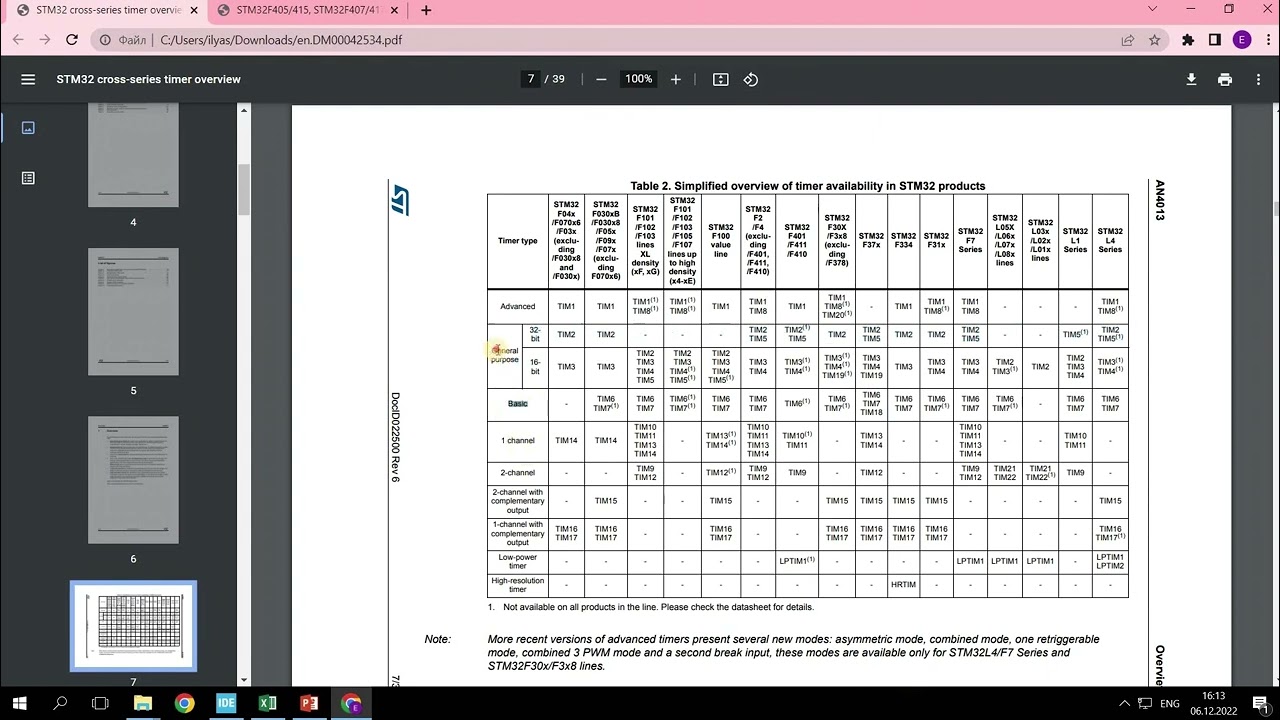Open page 5 thumbnail
The image size is (1280, 720).
pos(133,312)
